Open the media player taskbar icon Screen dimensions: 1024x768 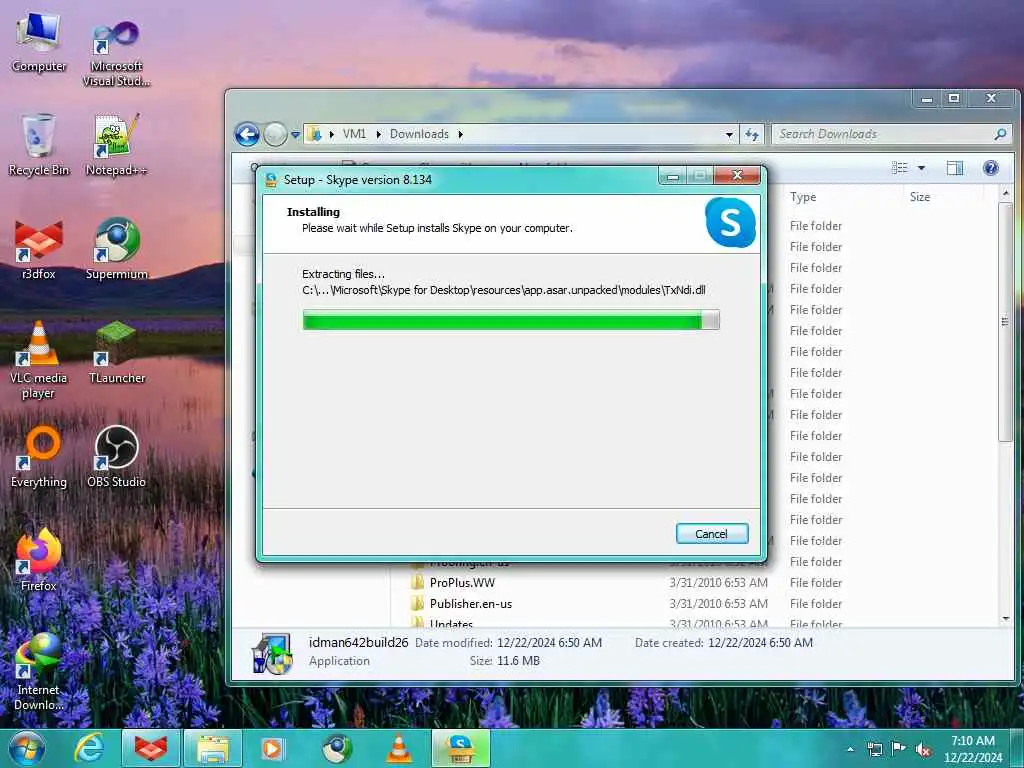pyautogui.click(x=272, y=748)
